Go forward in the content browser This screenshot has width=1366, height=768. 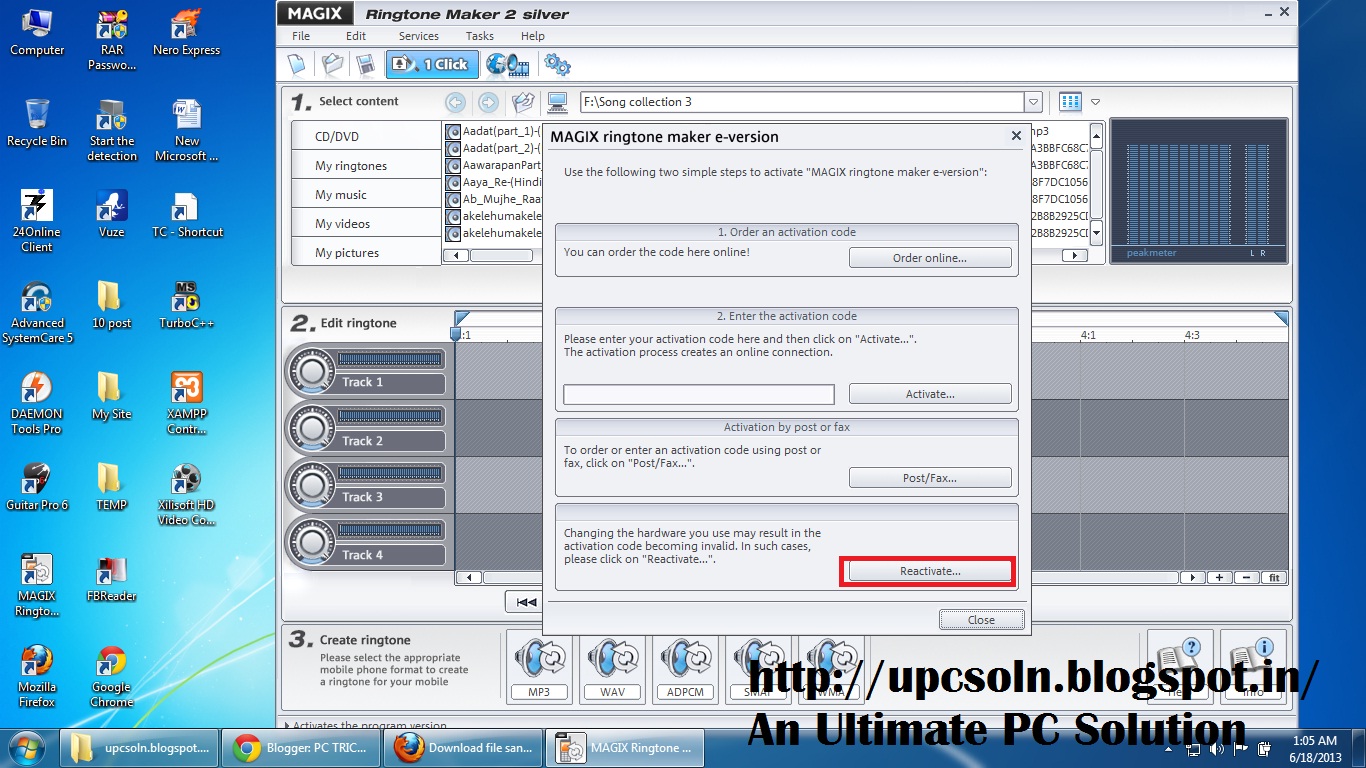488,102
